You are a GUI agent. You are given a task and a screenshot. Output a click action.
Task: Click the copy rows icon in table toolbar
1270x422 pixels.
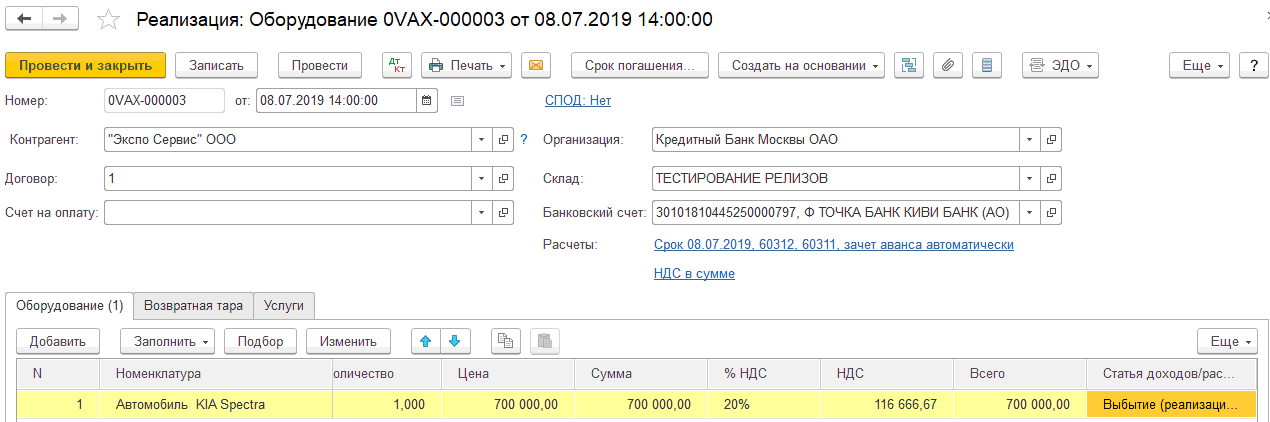pyautogui.click(x=506, y=341)
